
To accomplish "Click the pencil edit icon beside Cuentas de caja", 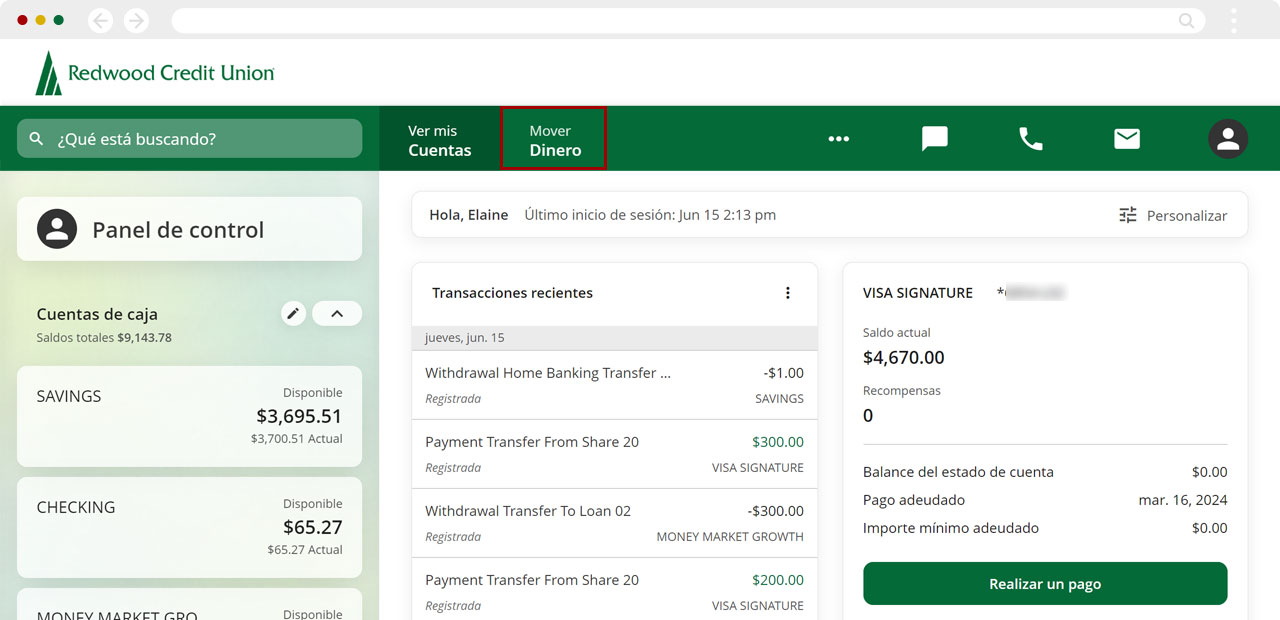I will [293, 314].
